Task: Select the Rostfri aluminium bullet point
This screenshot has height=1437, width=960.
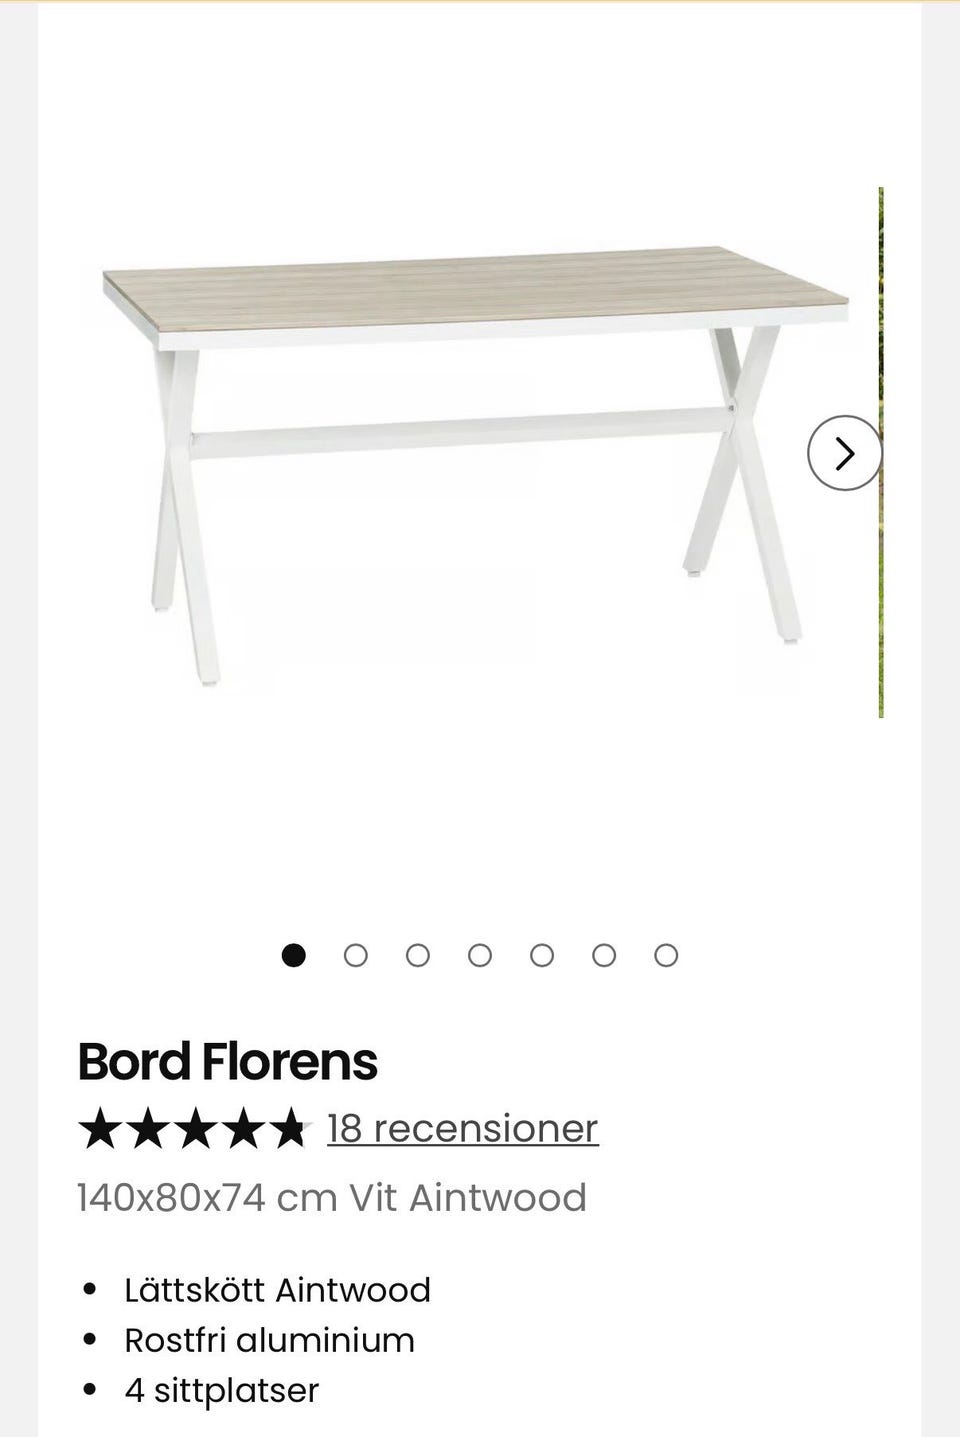Action: (x=269, y=1340)
